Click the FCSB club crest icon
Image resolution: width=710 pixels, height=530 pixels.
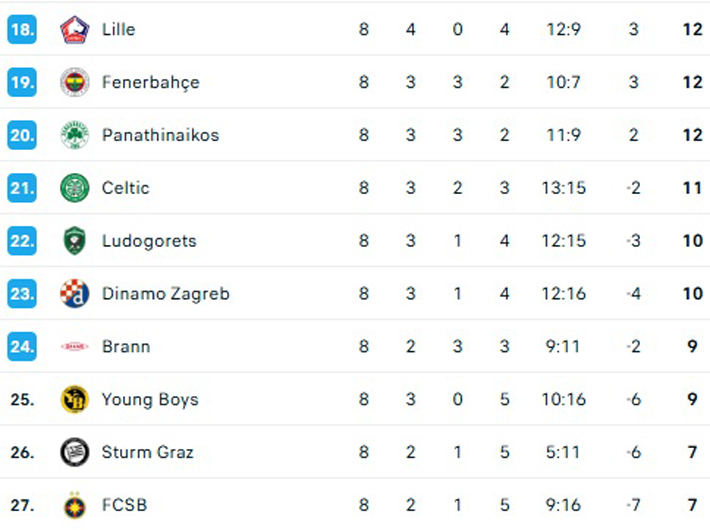click(x=74, y=505)
